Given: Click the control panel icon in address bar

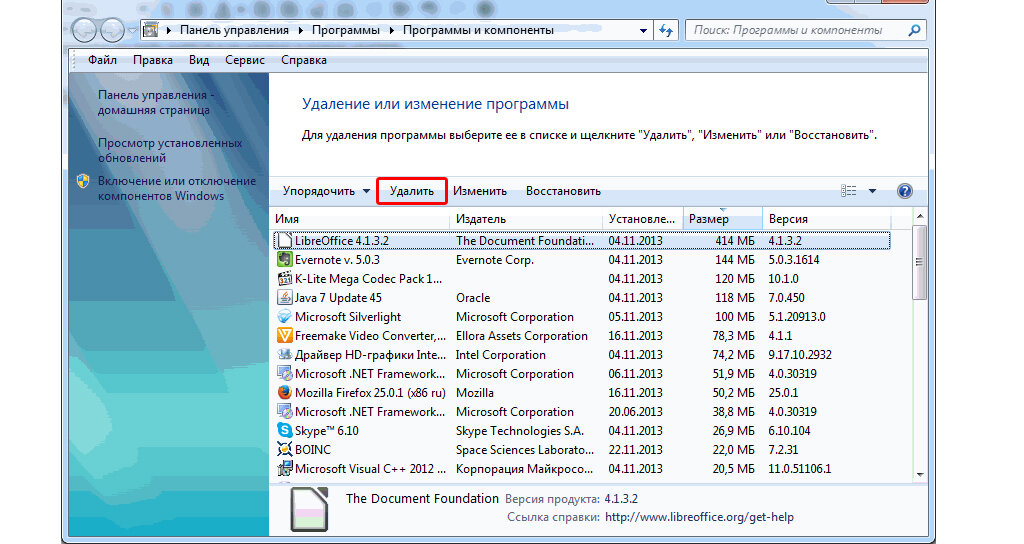Looking at the screenshot, I should pyautogui.click(x=151, y=30).
